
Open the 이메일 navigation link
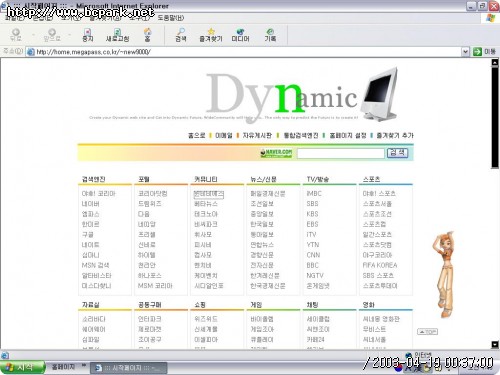[224, 135]
